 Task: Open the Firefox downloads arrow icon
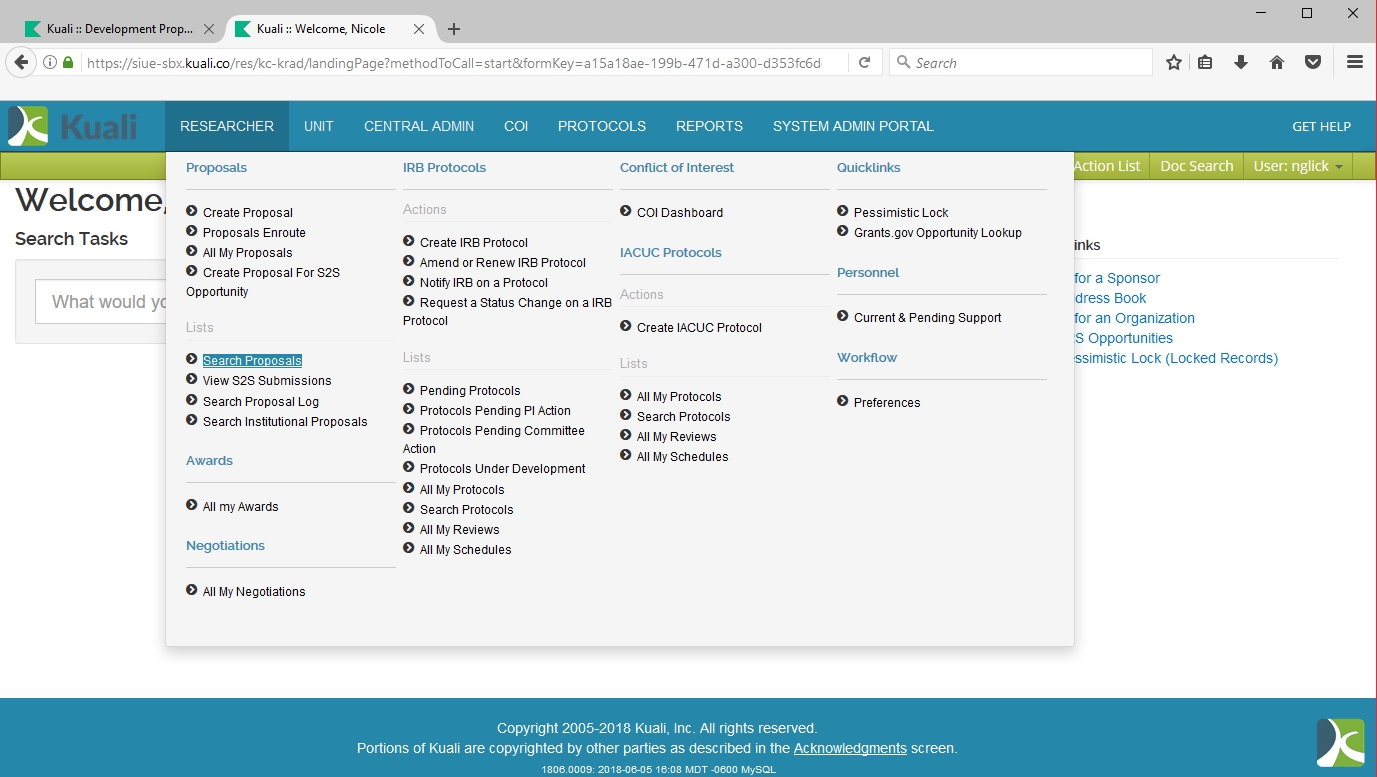coord(1241,62)
